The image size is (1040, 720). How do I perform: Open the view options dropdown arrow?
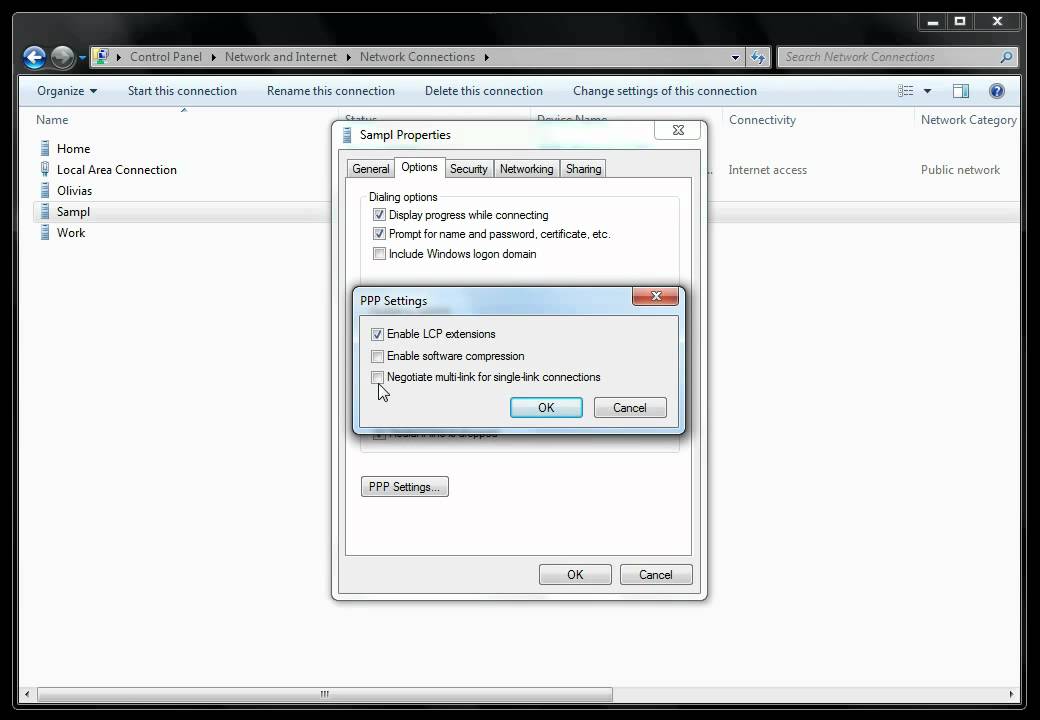(927, 91)
